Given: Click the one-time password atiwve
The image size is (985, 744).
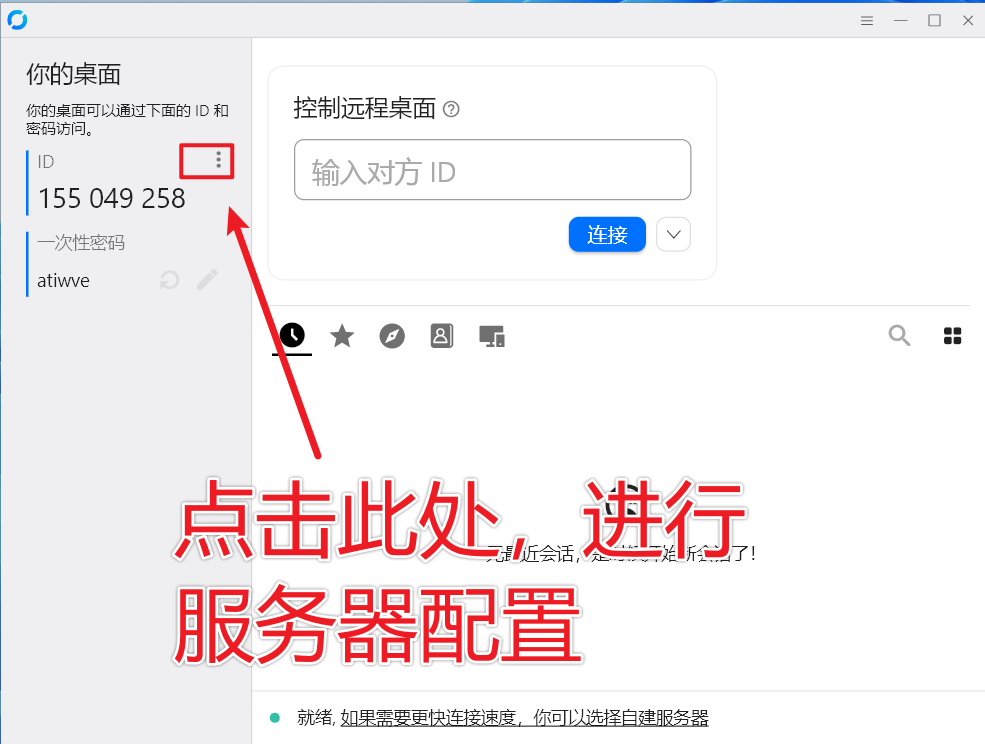Looking at the screenshot, I should point(64,281).
